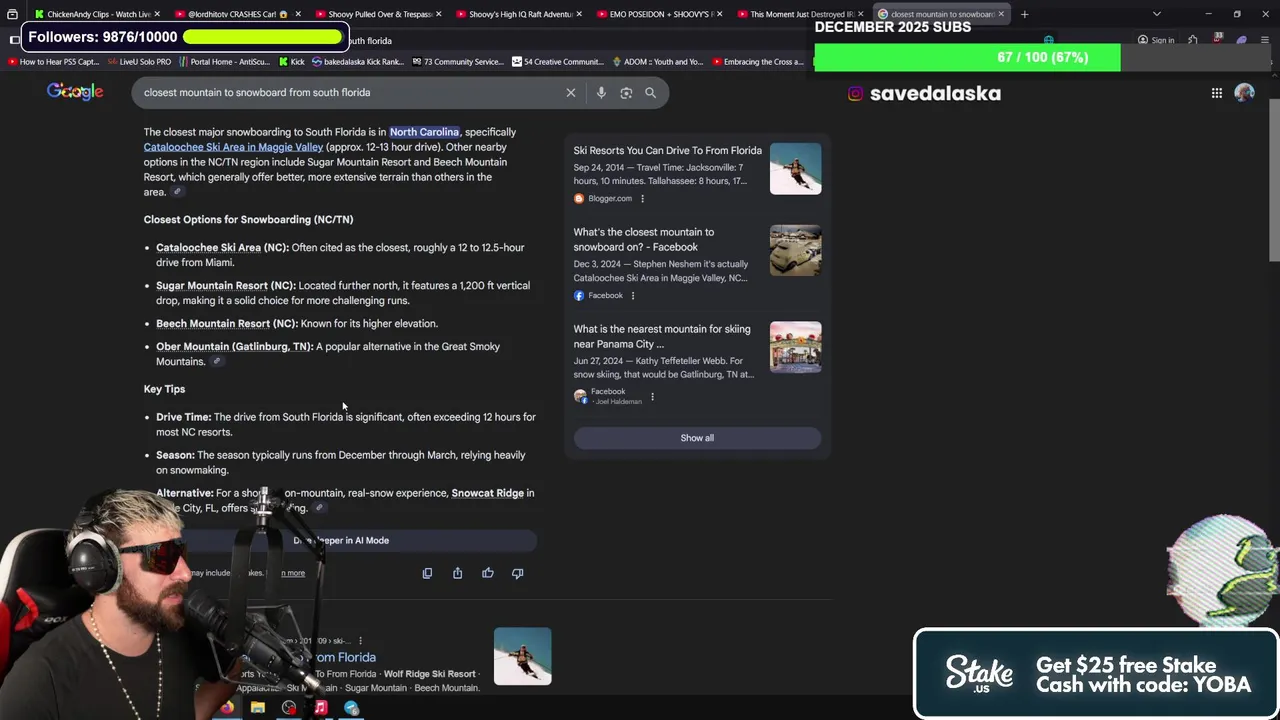Open Telegram from the taskbar
Screen dimensions: 1280x720
click(x=351, y=708)
